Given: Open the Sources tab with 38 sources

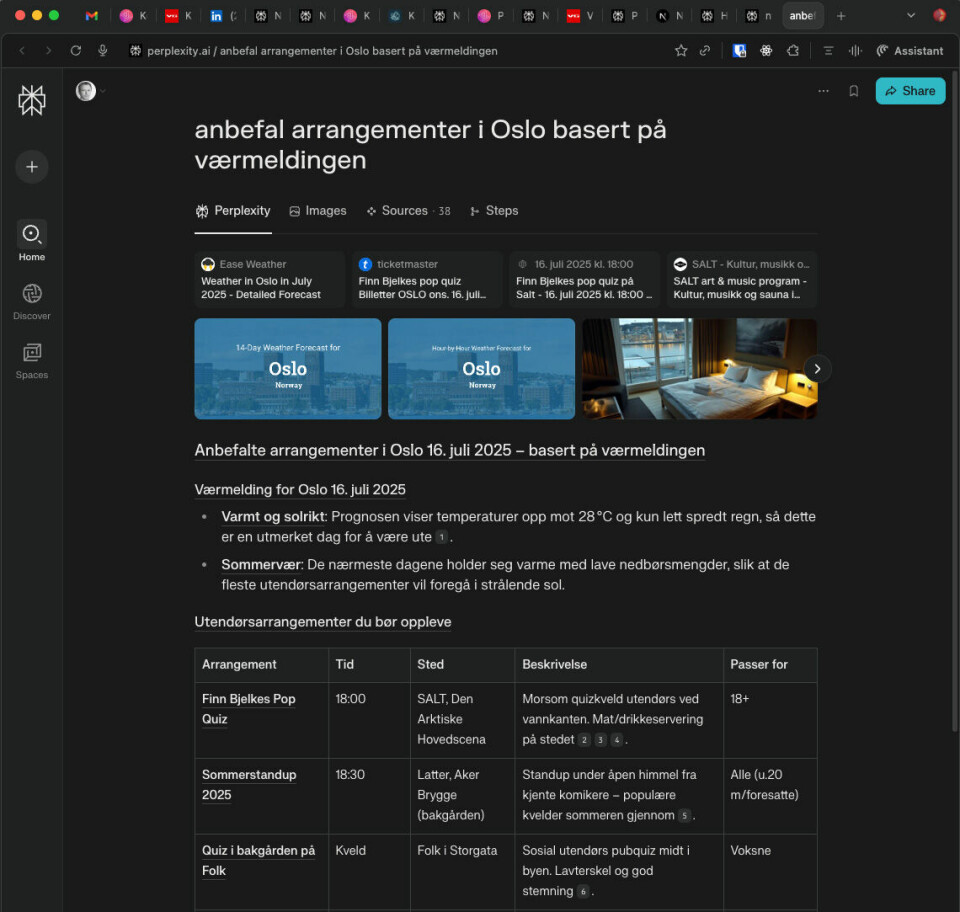Looking at the screenshot, I should pyautogui.click(x=408, y=211).
